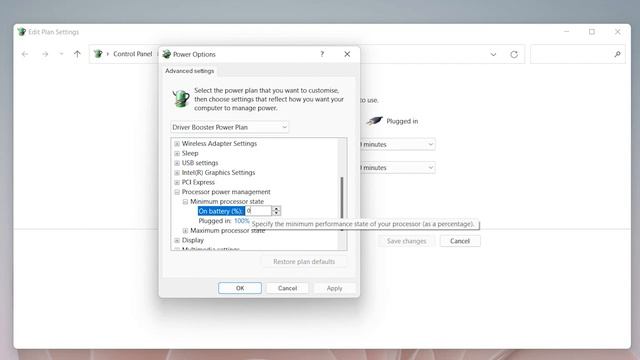Screen dimensions: 640x360
Task: Click the Apply button
Action: (334, 288)
